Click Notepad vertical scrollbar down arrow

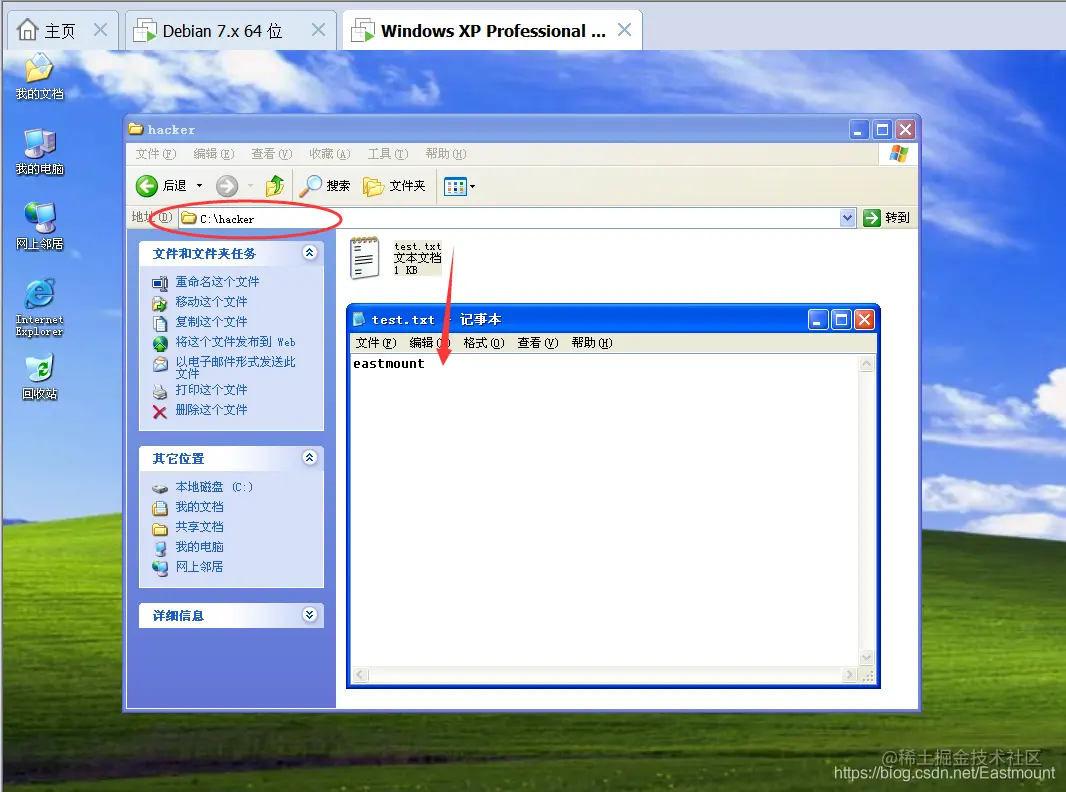pyautogui.click(x=866, y=657)
